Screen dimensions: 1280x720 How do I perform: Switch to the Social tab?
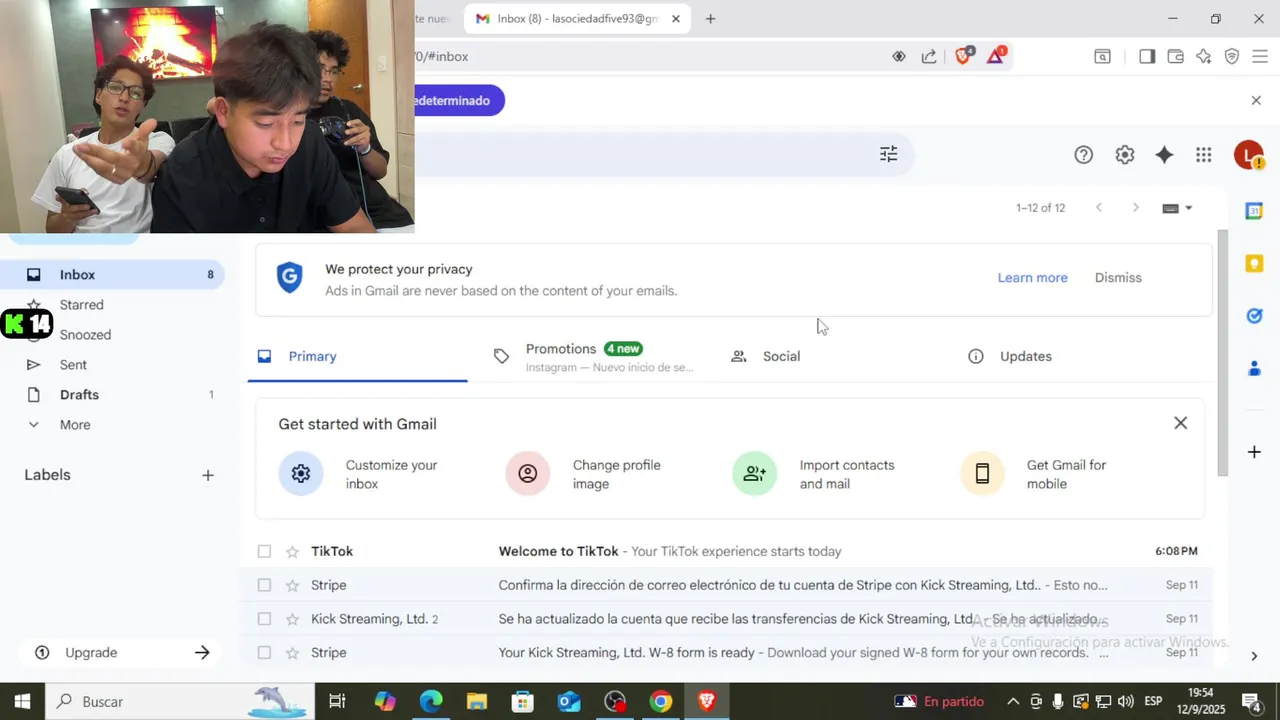click(x=831, y=356)
